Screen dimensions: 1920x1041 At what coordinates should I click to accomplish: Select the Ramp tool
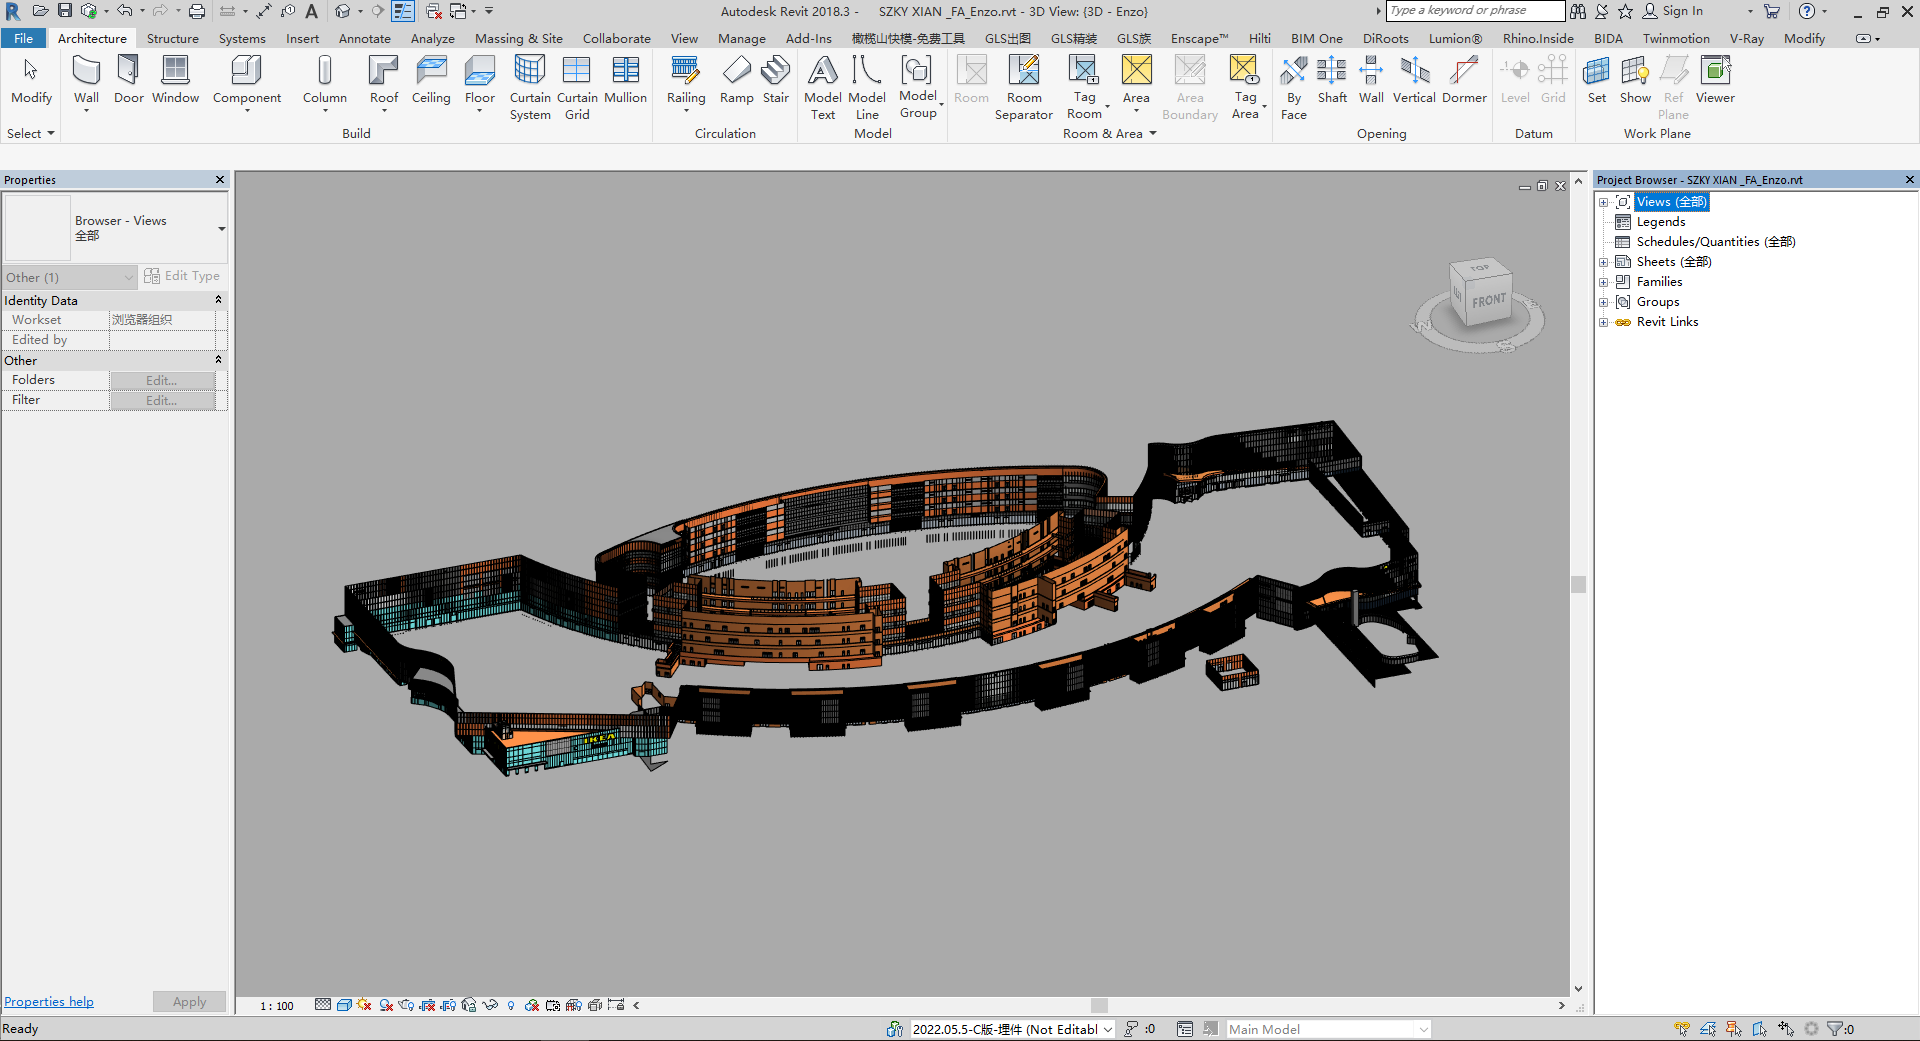pyautogui.click(x=736, y=80)
